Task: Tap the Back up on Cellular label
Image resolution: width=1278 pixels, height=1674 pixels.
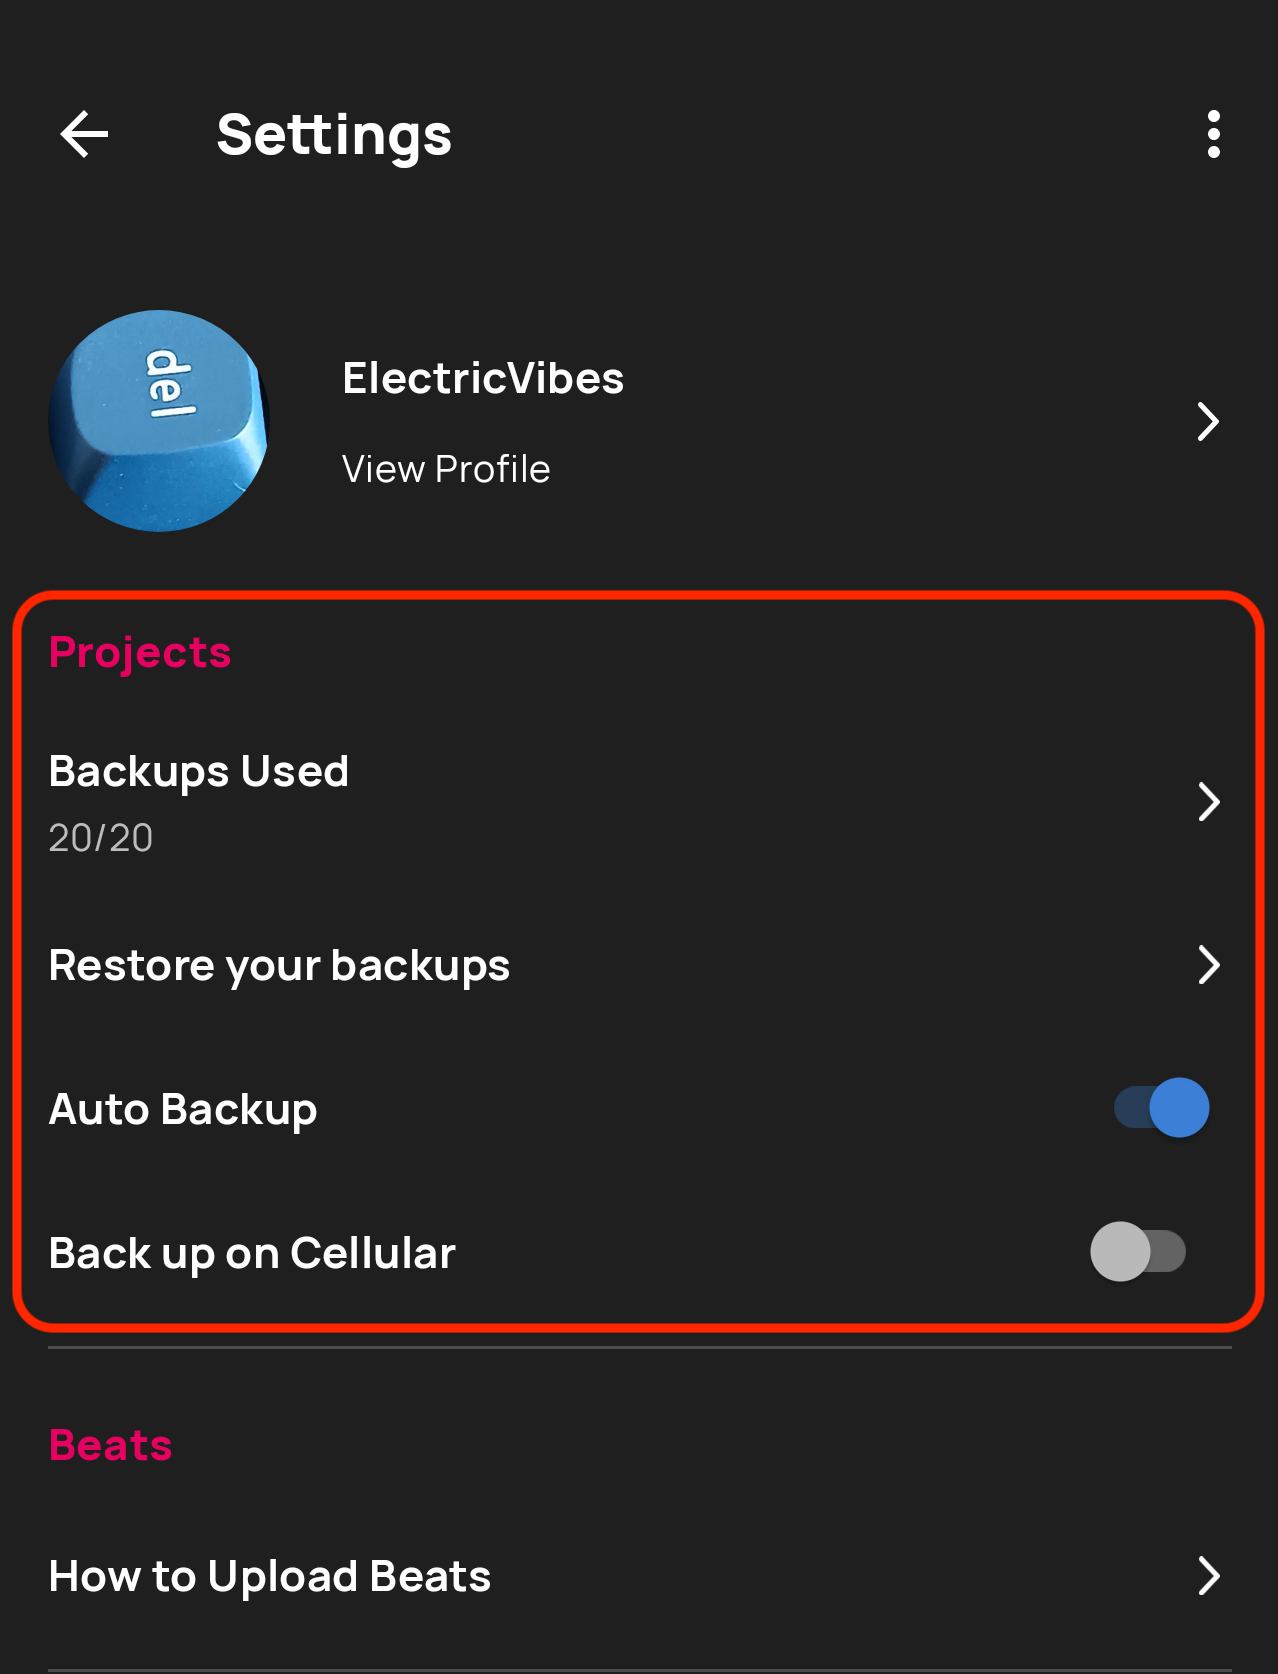Action: coord(252,1254)
